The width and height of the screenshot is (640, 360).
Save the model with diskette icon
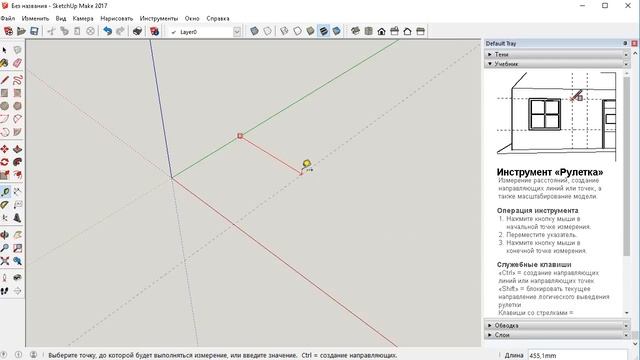pos(34,31)
